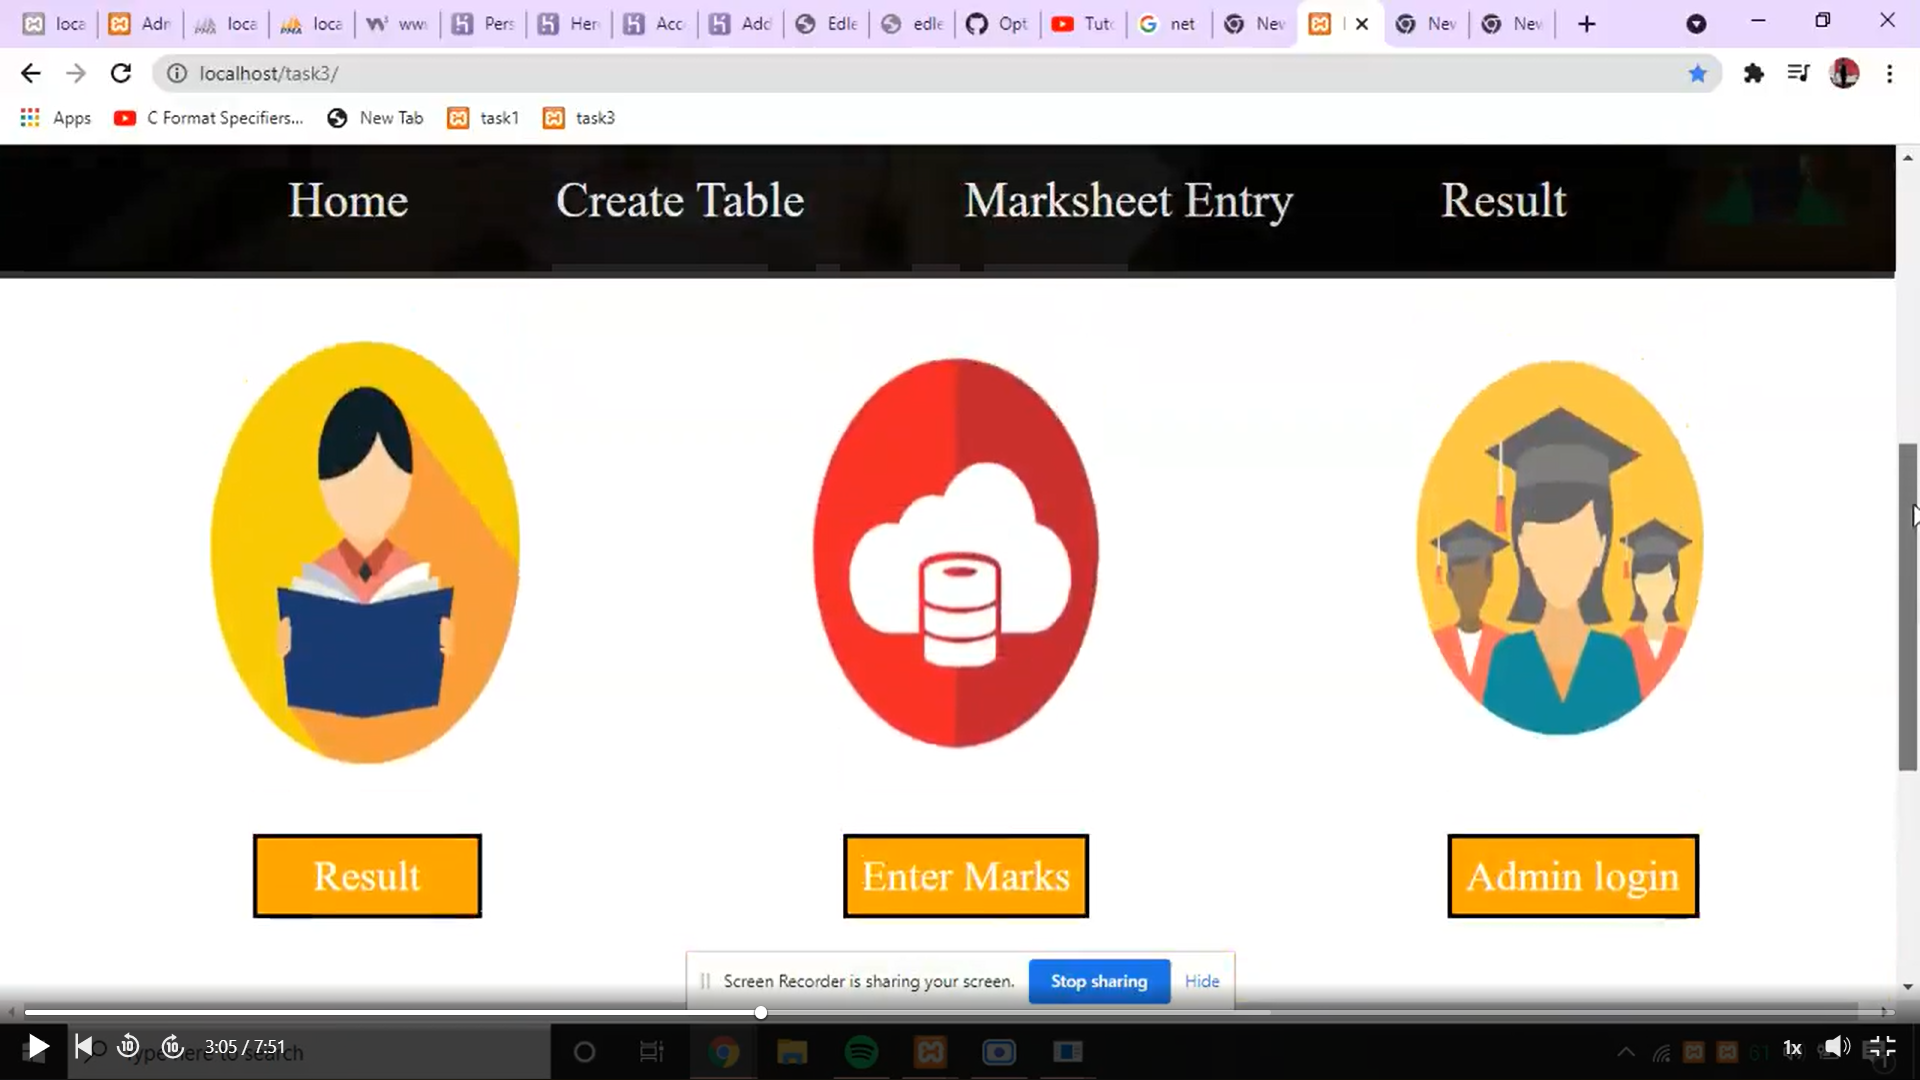
Task: Open the Apps grid shortcut
Action: point(56,118)
